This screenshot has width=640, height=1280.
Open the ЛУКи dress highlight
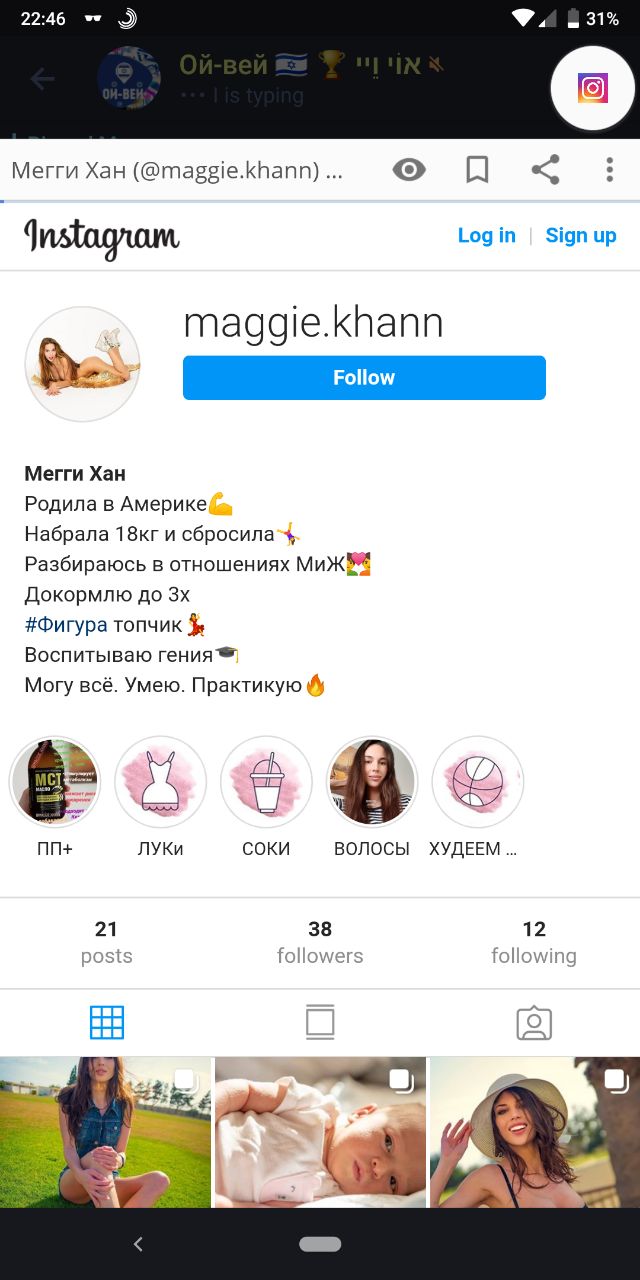161,782
